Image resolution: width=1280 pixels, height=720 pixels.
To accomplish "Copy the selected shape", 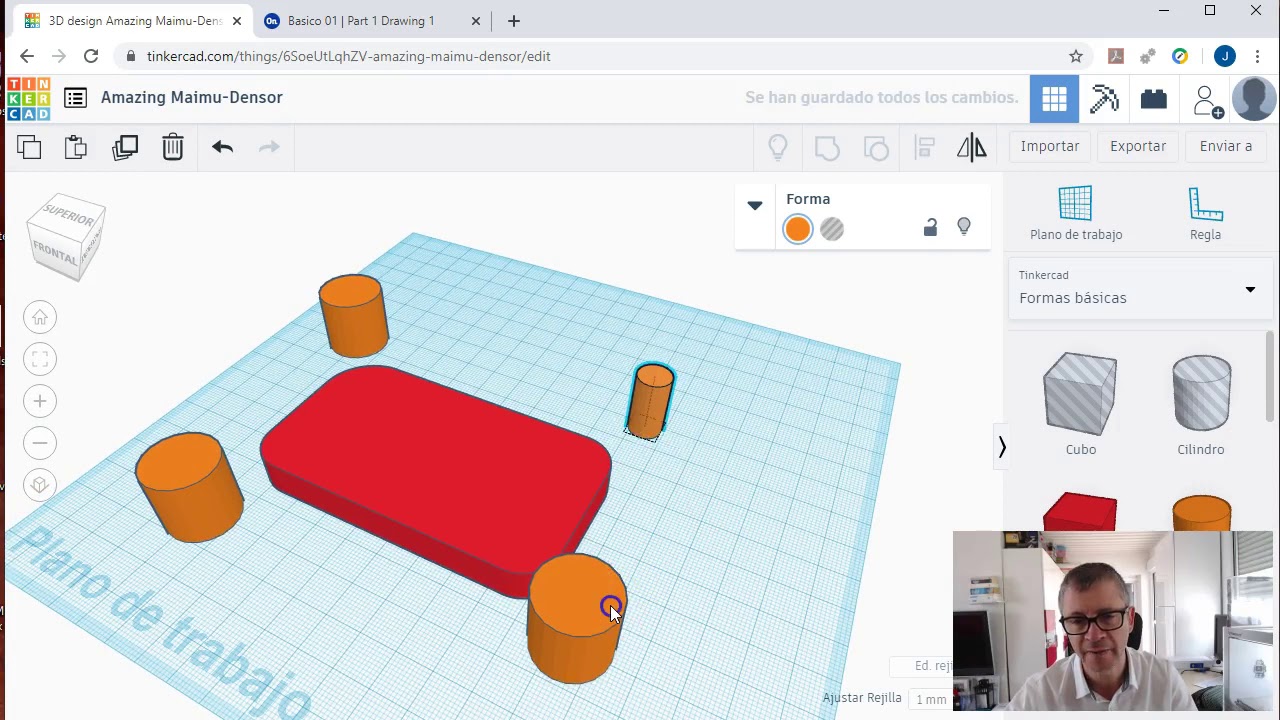I will [x=29, y=147].
